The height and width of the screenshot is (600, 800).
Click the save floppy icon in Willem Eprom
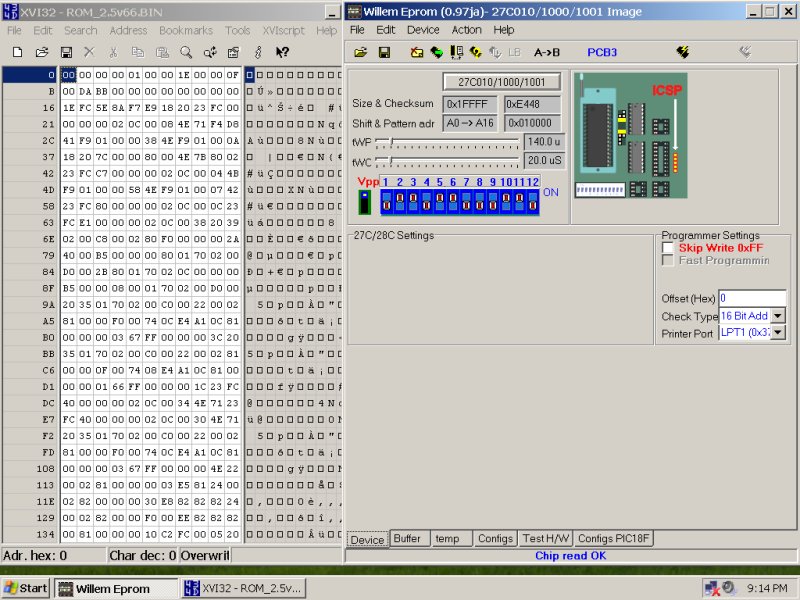point(384,52)
